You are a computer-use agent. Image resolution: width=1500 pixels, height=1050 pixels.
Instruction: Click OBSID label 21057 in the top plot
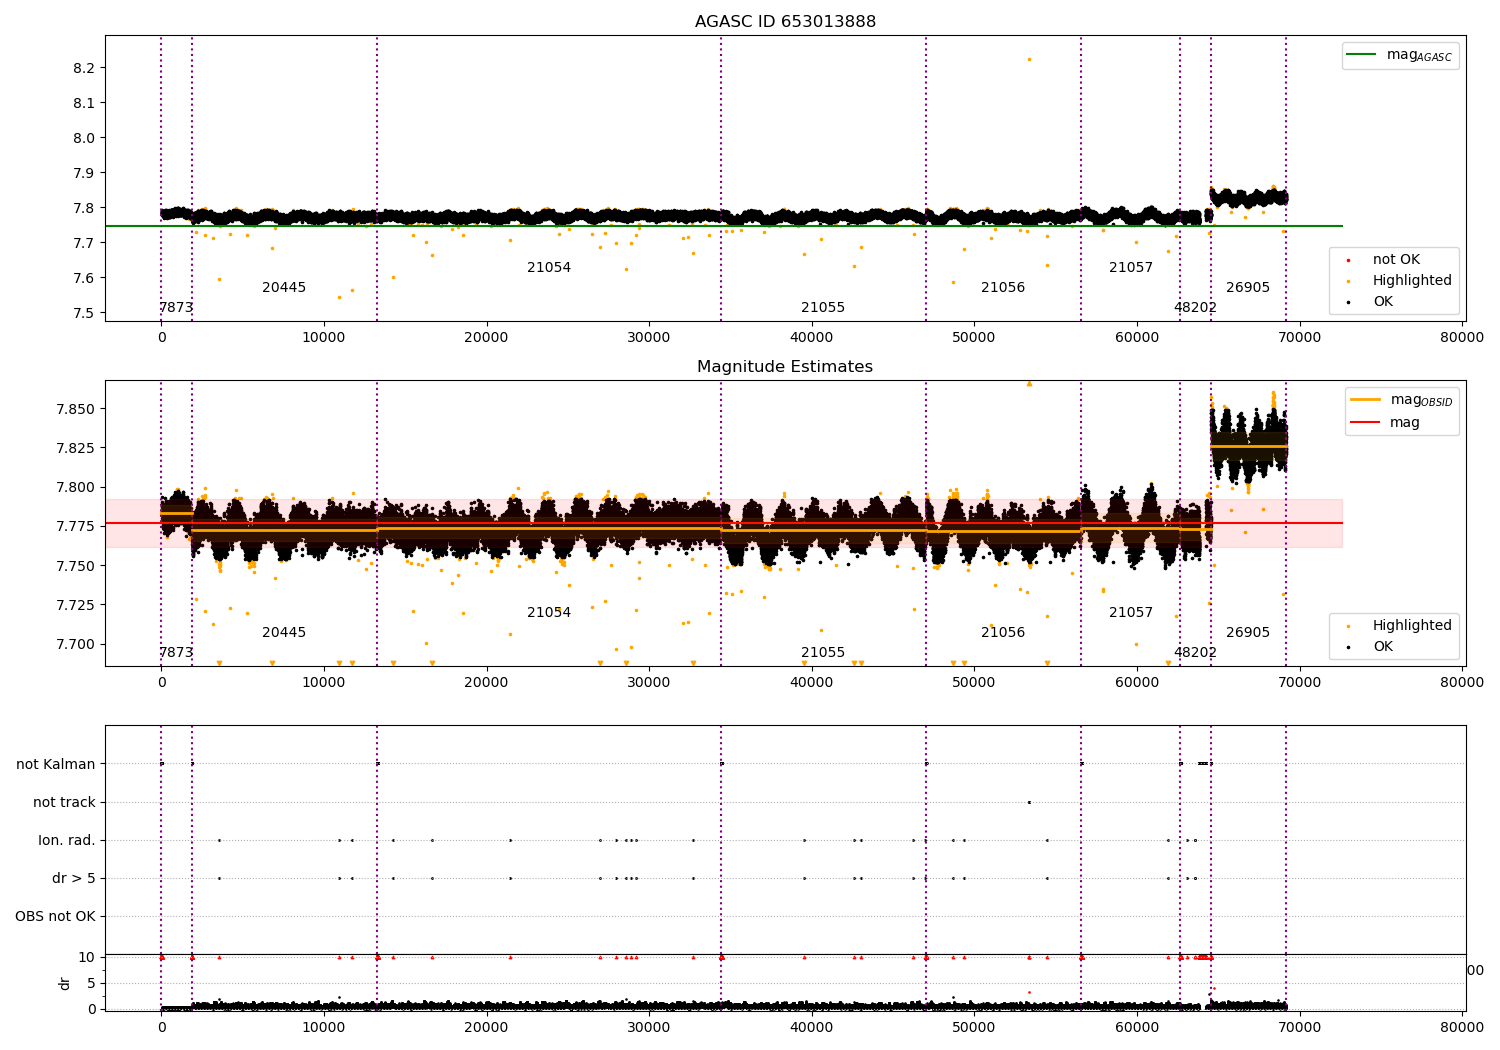[x=1131, y=268]
